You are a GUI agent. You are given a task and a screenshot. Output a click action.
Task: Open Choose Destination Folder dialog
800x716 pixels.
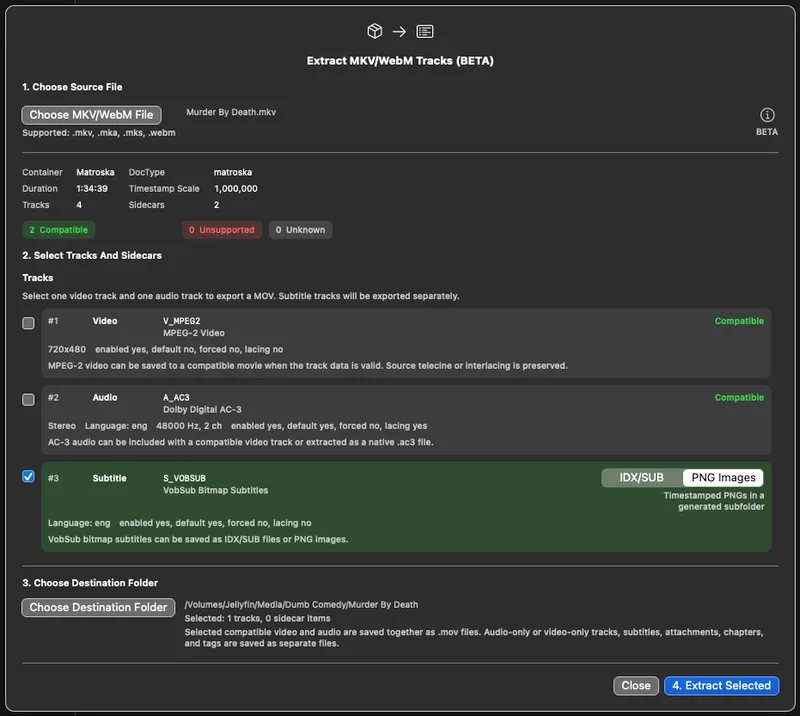[x=98, y=607]
